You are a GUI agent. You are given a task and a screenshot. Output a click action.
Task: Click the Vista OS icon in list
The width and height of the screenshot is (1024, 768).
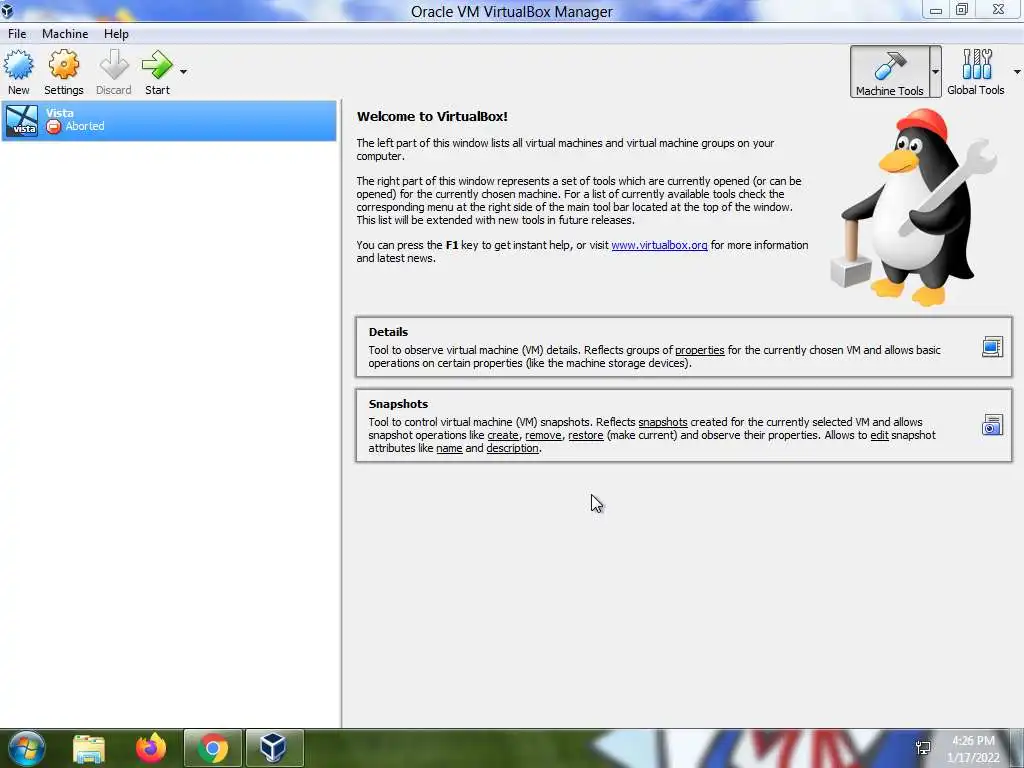click(22, 121)
